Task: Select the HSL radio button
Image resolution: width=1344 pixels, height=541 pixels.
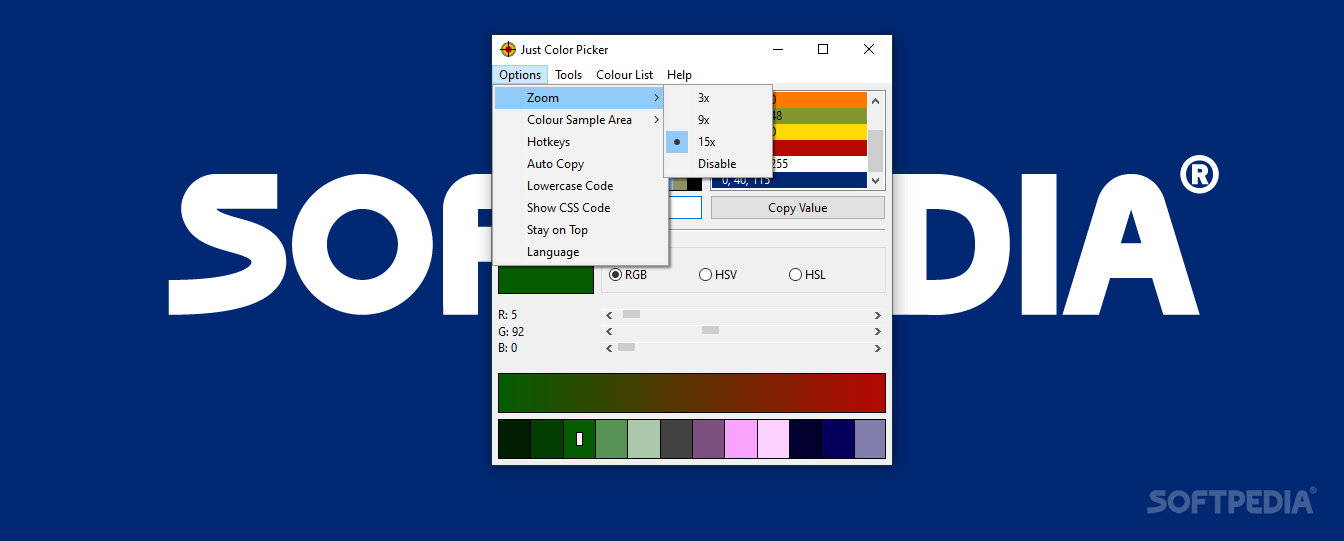Action: [808, 274]
